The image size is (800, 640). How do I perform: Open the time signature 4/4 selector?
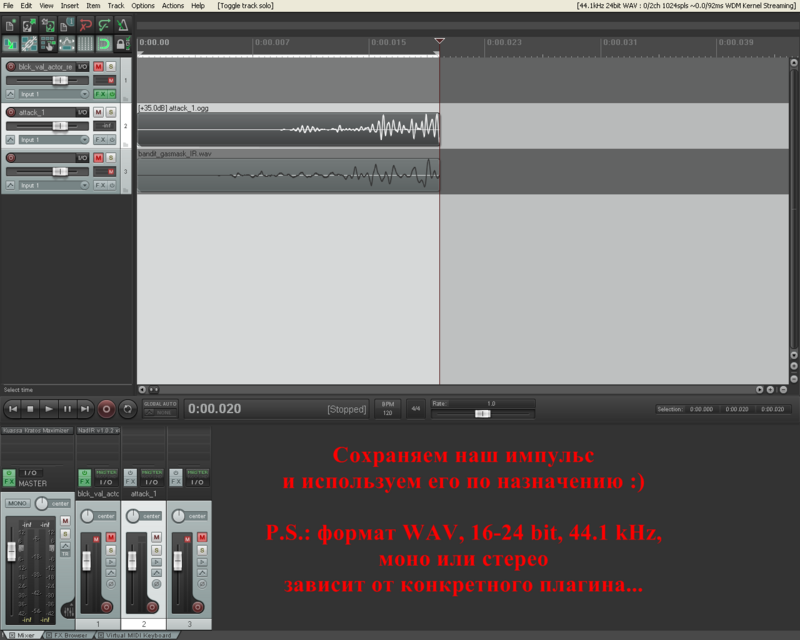point(415,409)
